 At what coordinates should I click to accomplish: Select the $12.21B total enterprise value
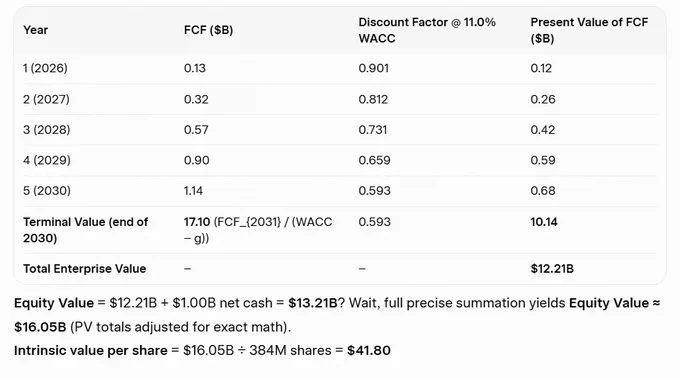pyautogui.click(x=552, y=268)
